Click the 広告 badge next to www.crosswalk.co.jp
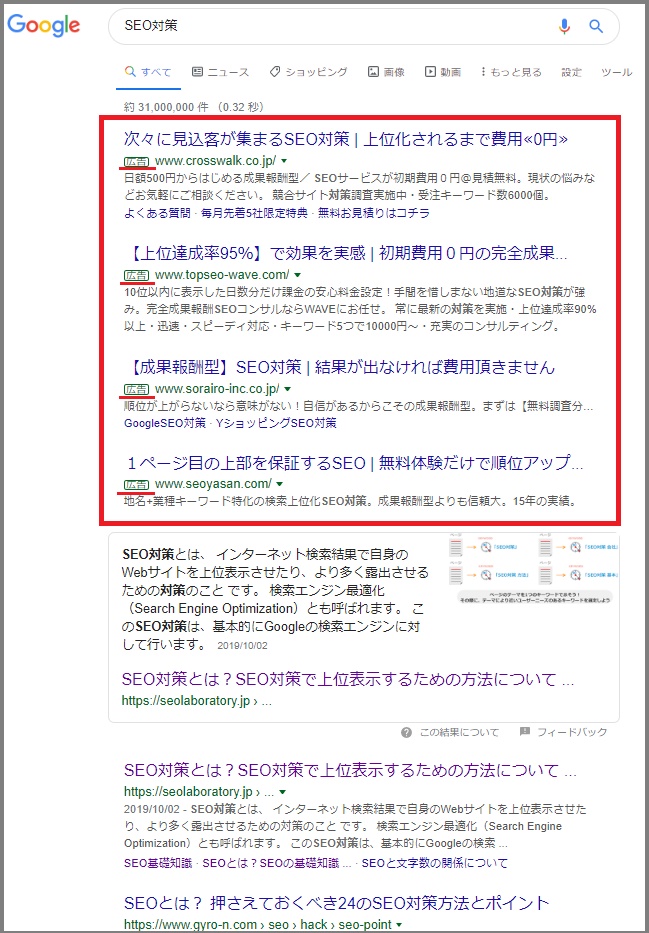This screenshot has height=933, width=649. click(x=137, y=161)
